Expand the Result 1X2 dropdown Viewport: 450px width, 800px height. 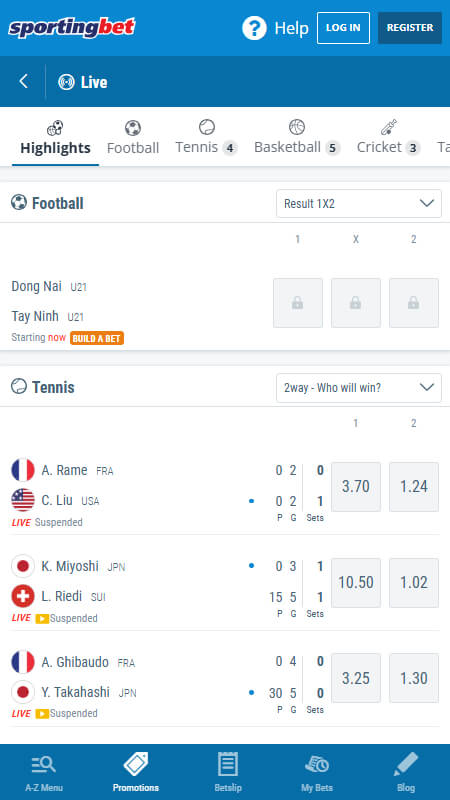359,204
